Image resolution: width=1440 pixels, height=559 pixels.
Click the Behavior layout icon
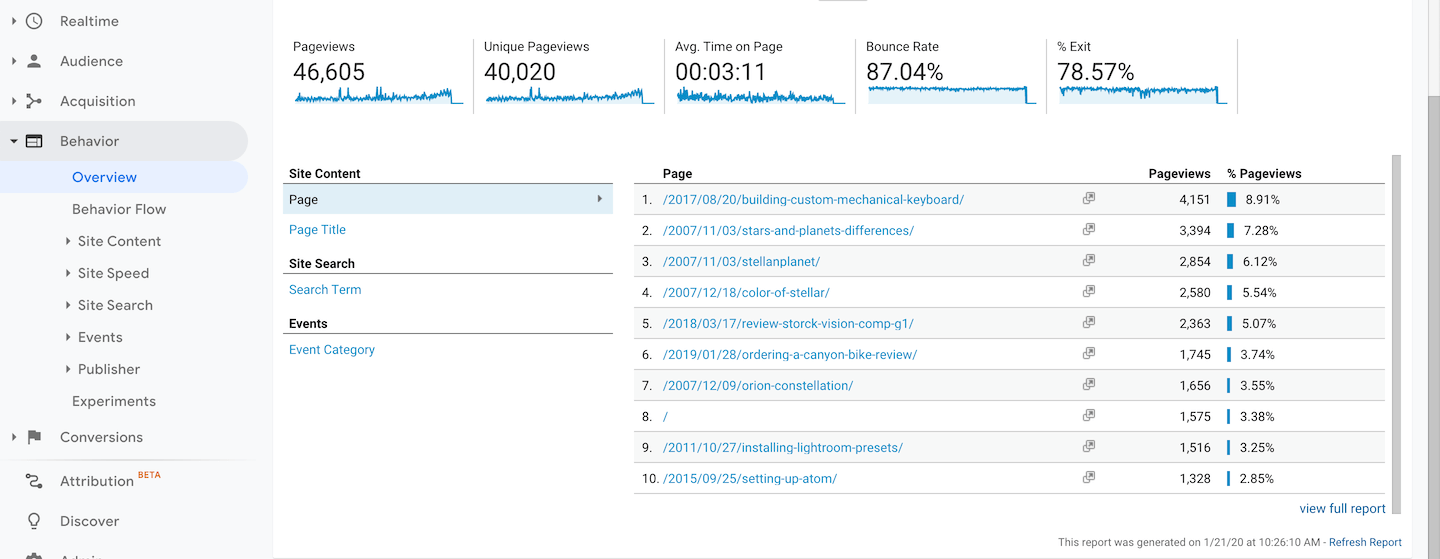34,141
